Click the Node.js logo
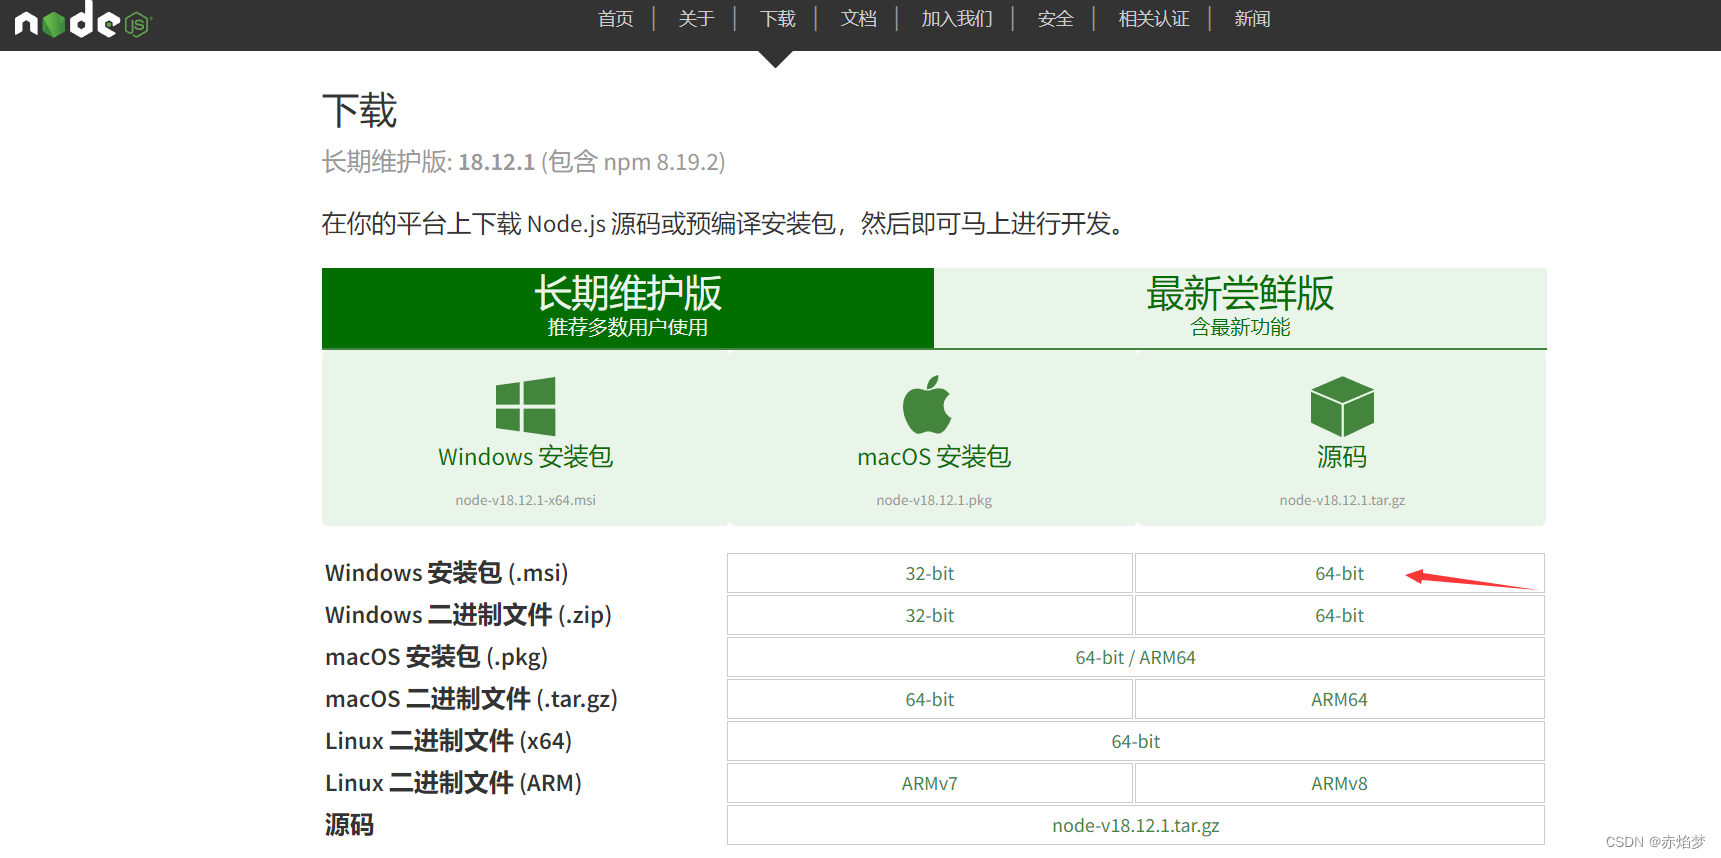Viewport: 1721px width, 858px height. pos(82,19)
